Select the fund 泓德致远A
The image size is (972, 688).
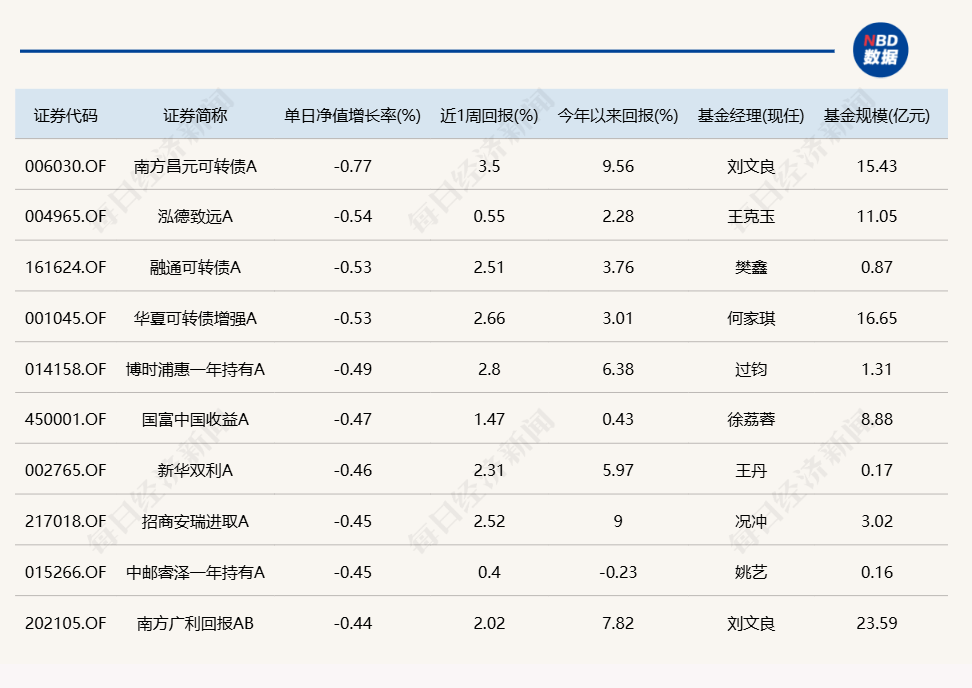point(195,217)
